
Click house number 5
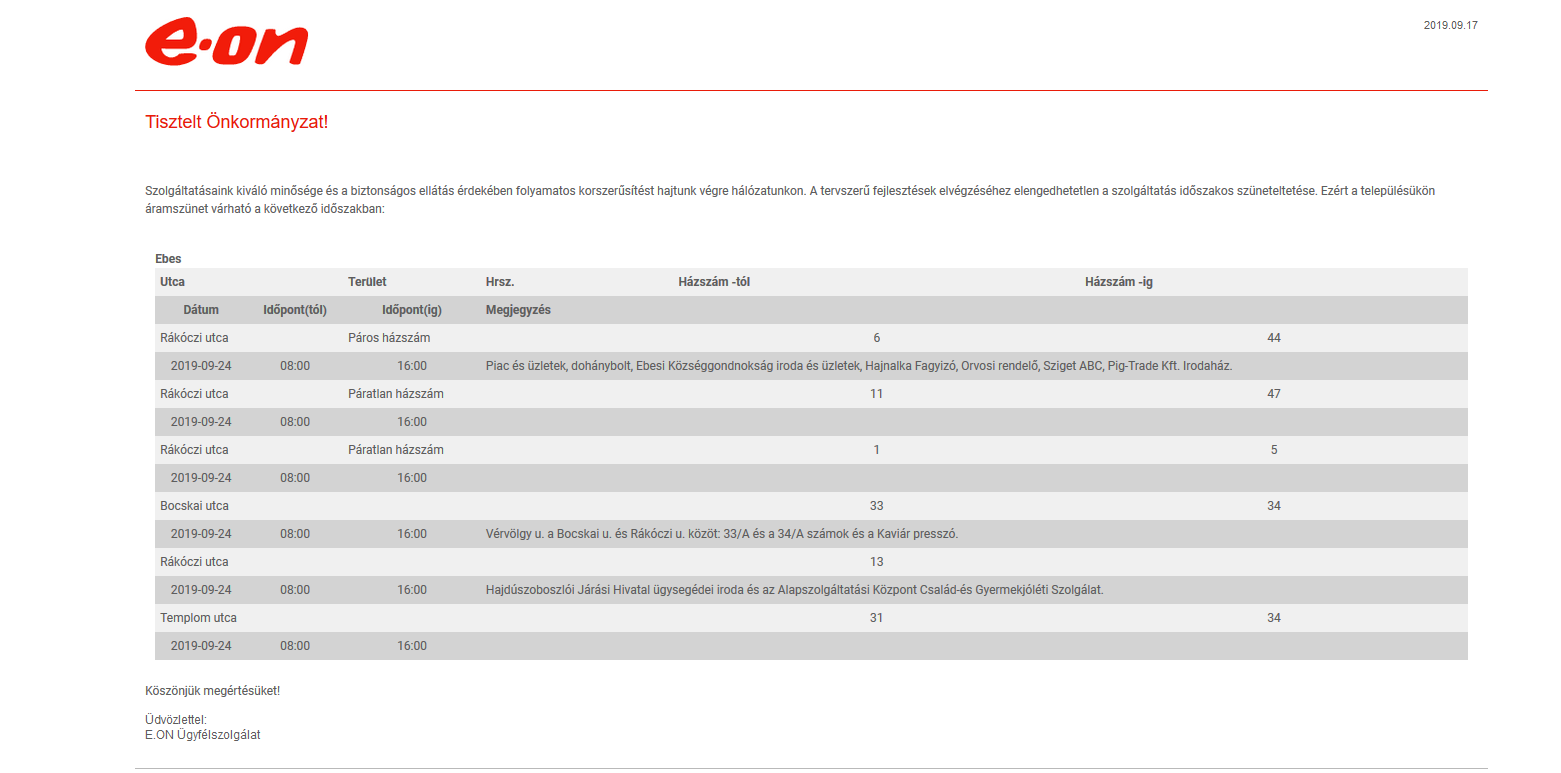1274,450
